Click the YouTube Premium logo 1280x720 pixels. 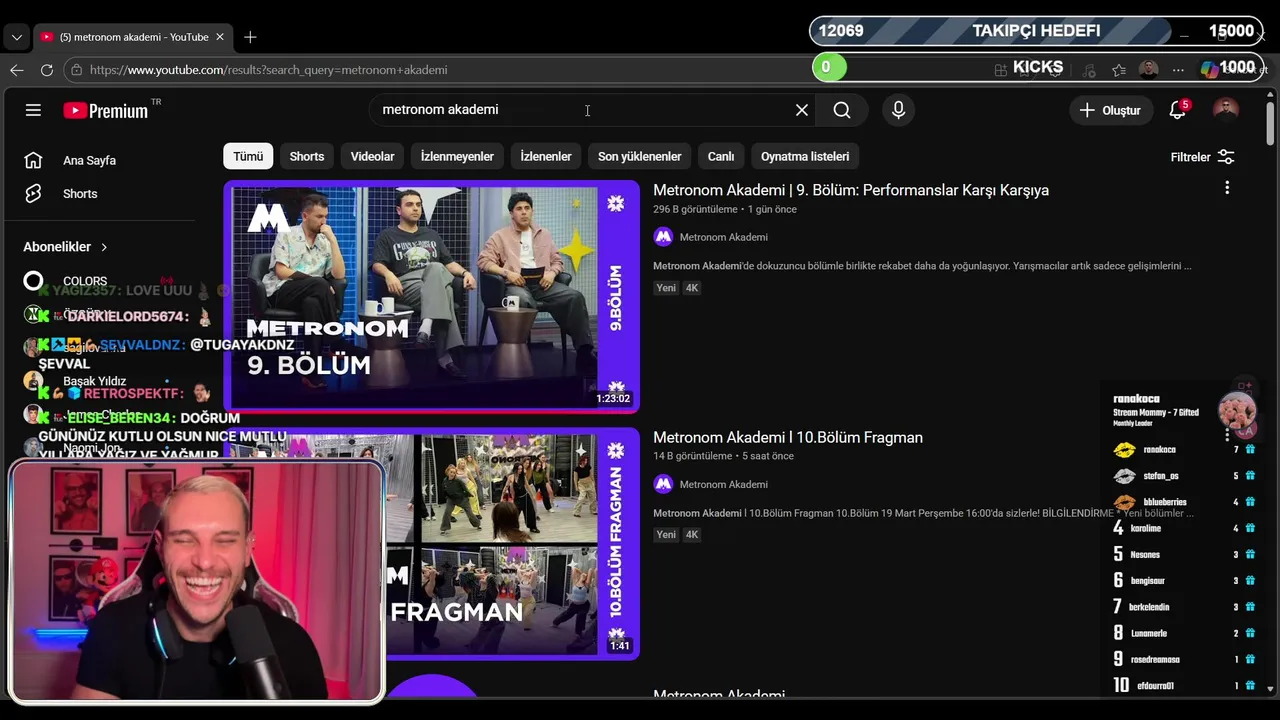pyautogui.click(x=105, y=110)
